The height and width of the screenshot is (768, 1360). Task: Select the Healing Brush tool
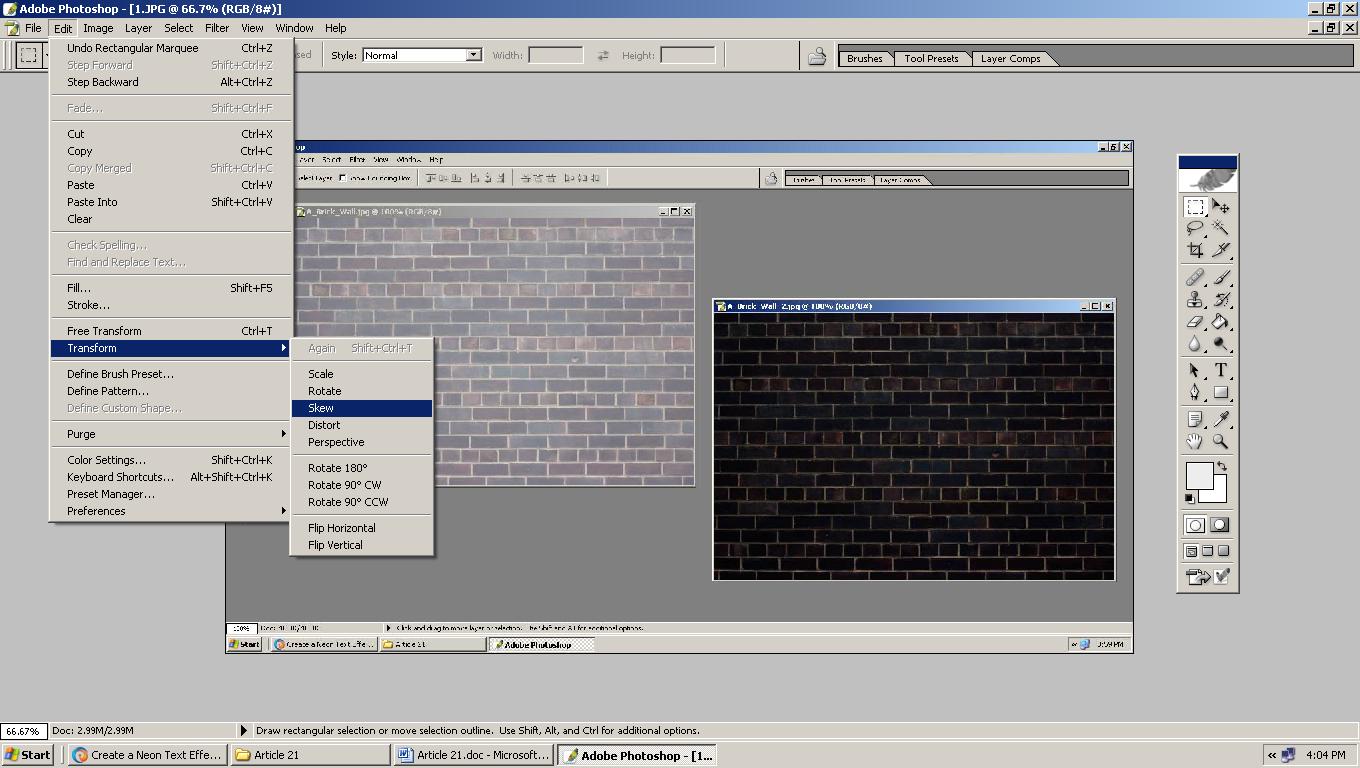coord(1195,277)
